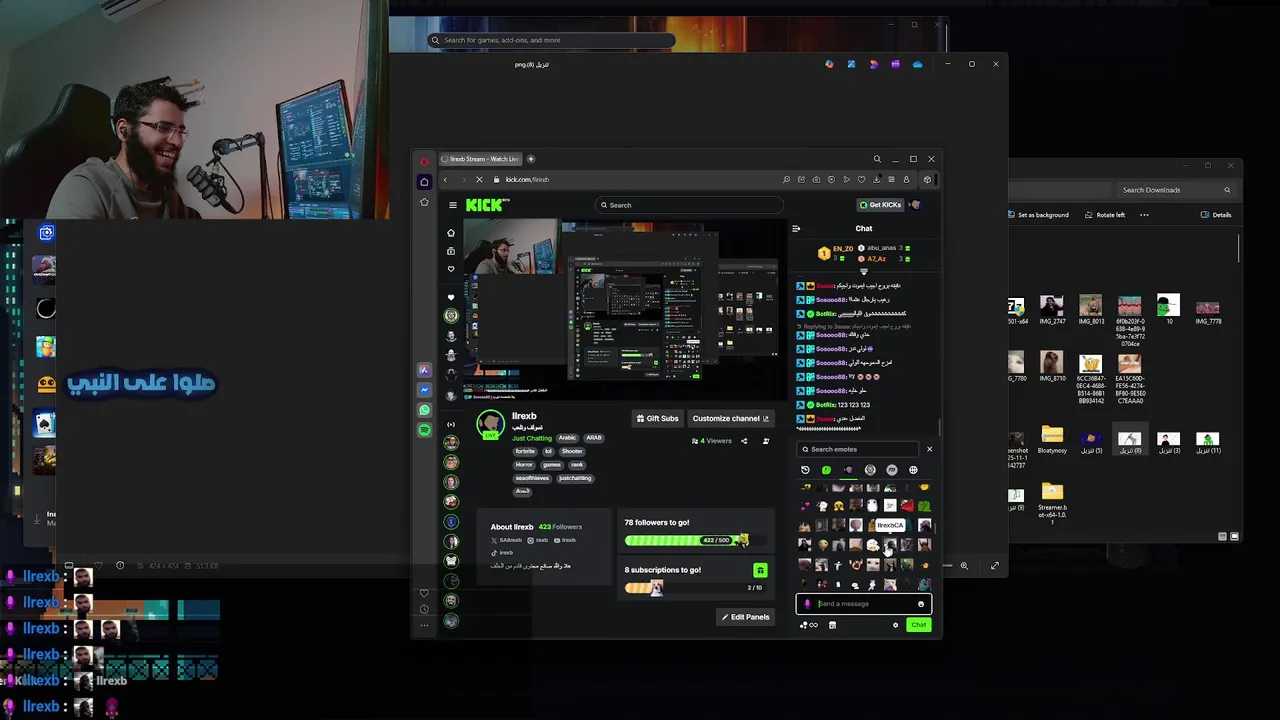Open Spotify in Opera sidebar
Image resolution: width=1280 pixels, height=720 pixels.
pyautogui.click(x=424, y=430)
